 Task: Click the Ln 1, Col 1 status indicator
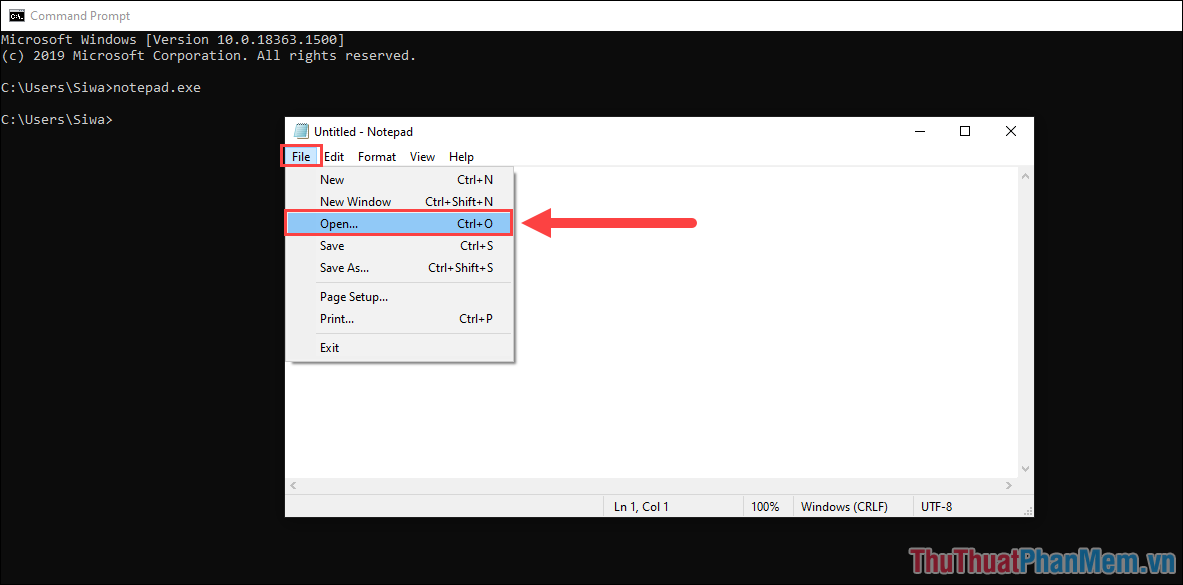click(640, 506)
